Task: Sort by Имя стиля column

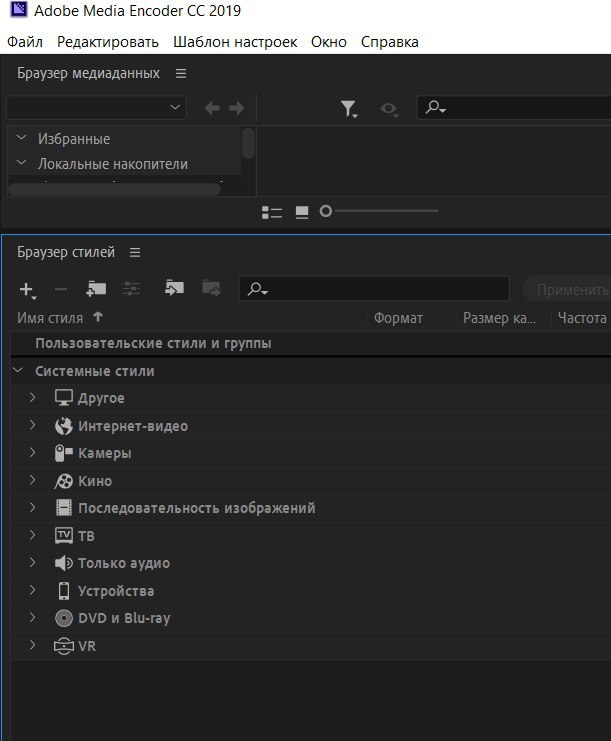Action: tap(50, 318)
